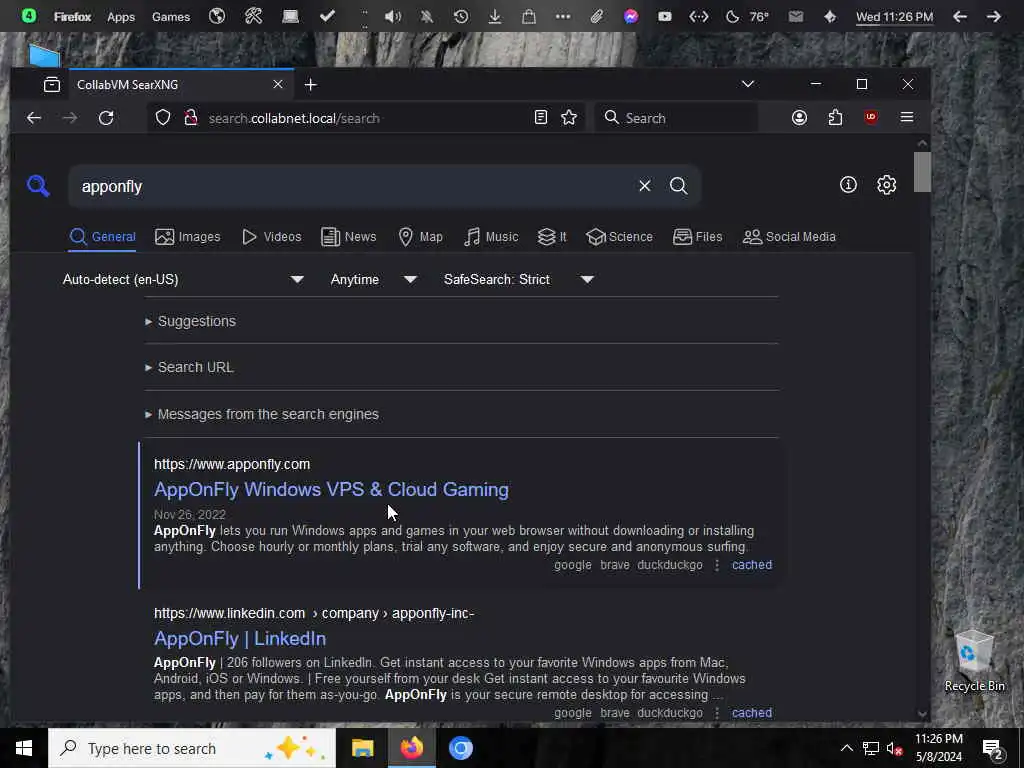Image resolution: width=1024 pixels, height=768 pixels.
Task: Open the Firefox extensions puzzle icon
Action: [835, 118]
